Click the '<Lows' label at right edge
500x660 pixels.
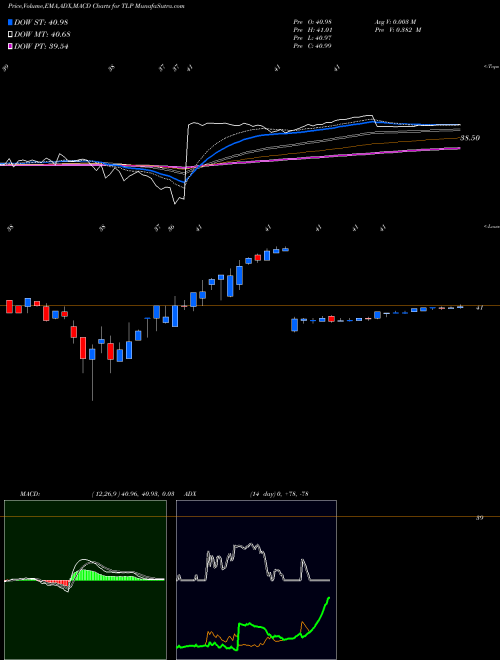[492, 226]
